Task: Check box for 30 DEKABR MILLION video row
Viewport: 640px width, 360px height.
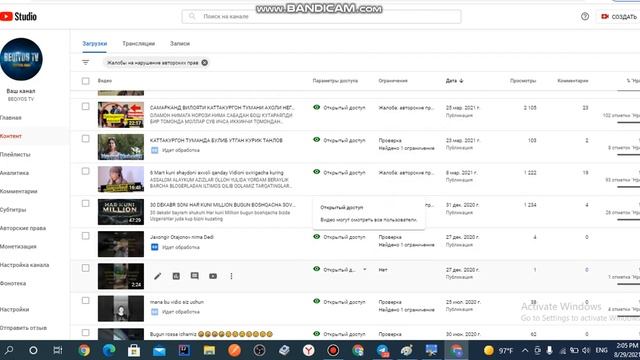Action: click(85, 203)
